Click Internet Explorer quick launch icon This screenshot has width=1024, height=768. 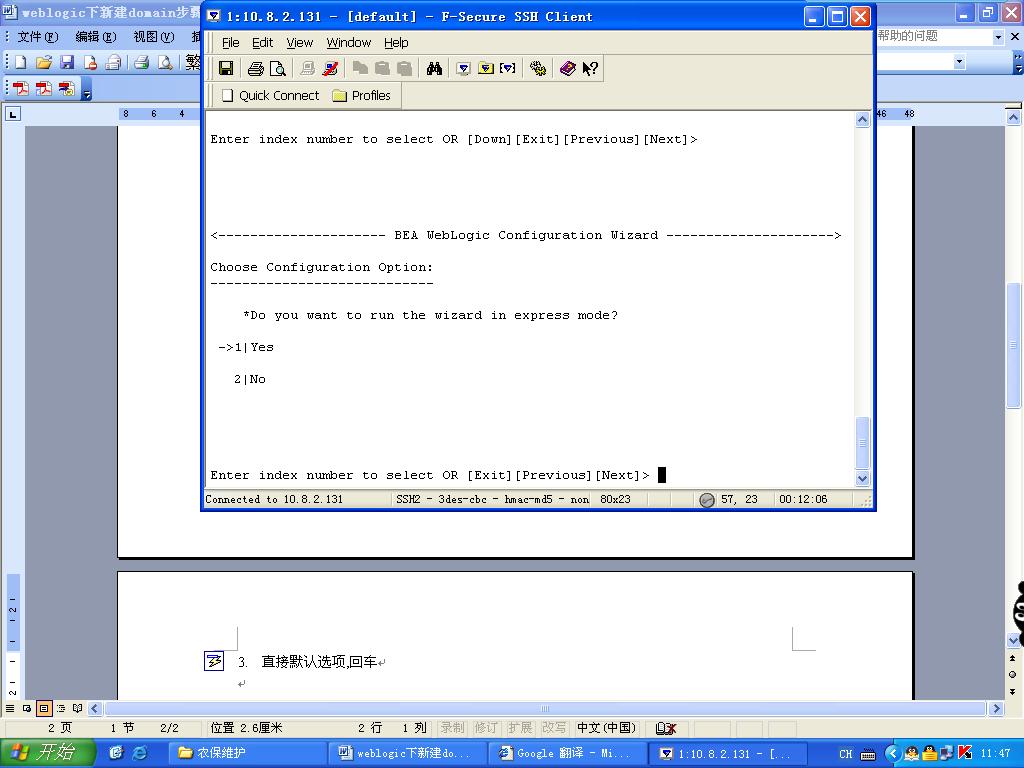point(140,753)
